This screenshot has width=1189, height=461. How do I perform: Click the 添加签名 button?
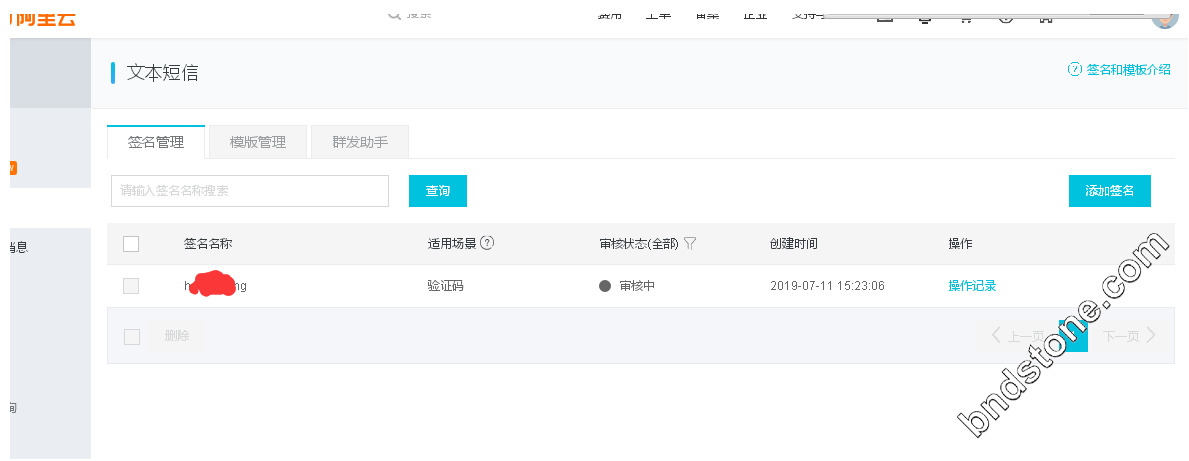[1109, 191]
